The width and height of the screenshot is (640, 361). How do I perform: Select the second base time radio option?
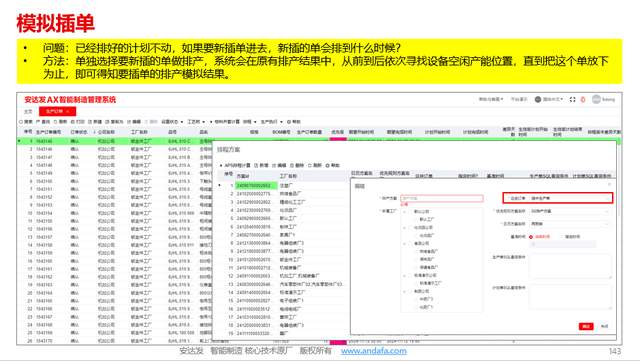click(x=562, y=237)
